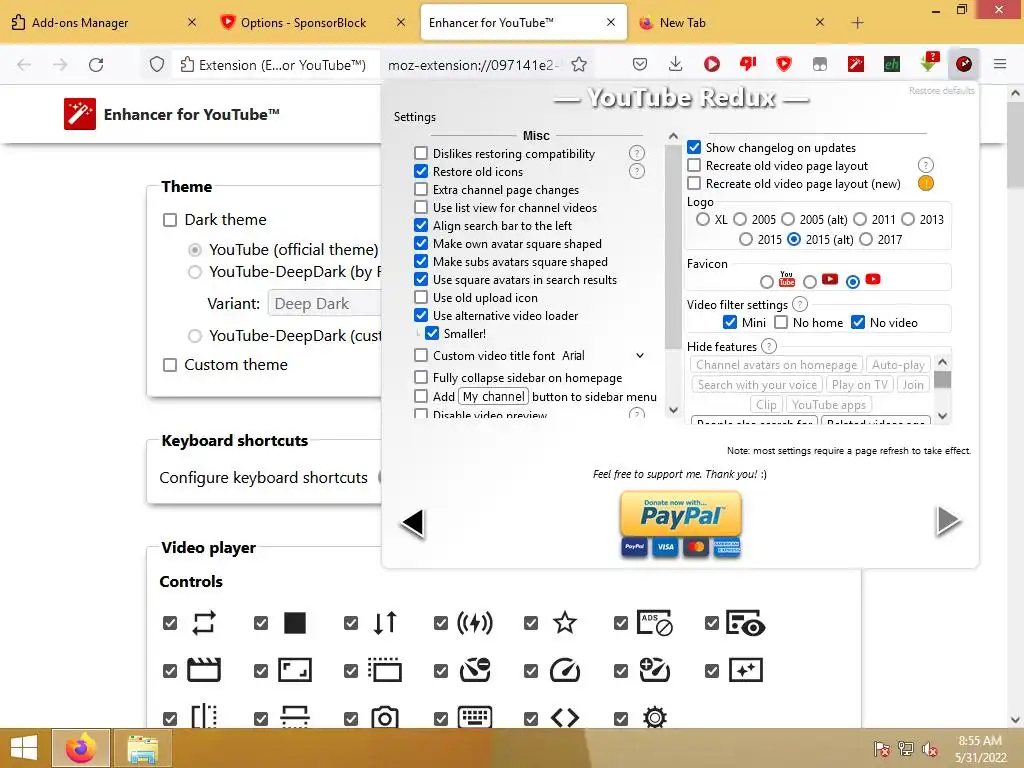The height and width of the screenshot is (768, 1024).
Task: Click the YouTube Redux toolbar icon
Action: 964,64
